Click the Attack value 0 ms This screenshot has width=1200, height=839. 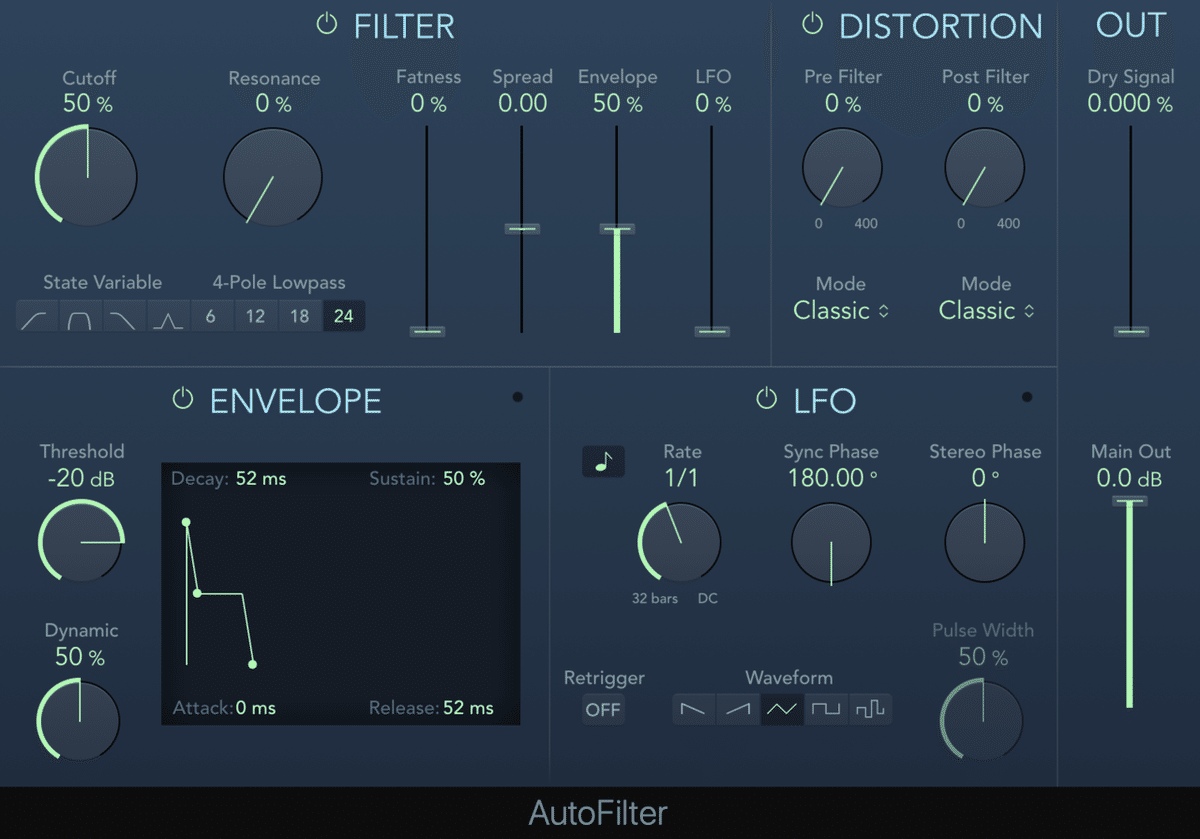click(256, 708)
